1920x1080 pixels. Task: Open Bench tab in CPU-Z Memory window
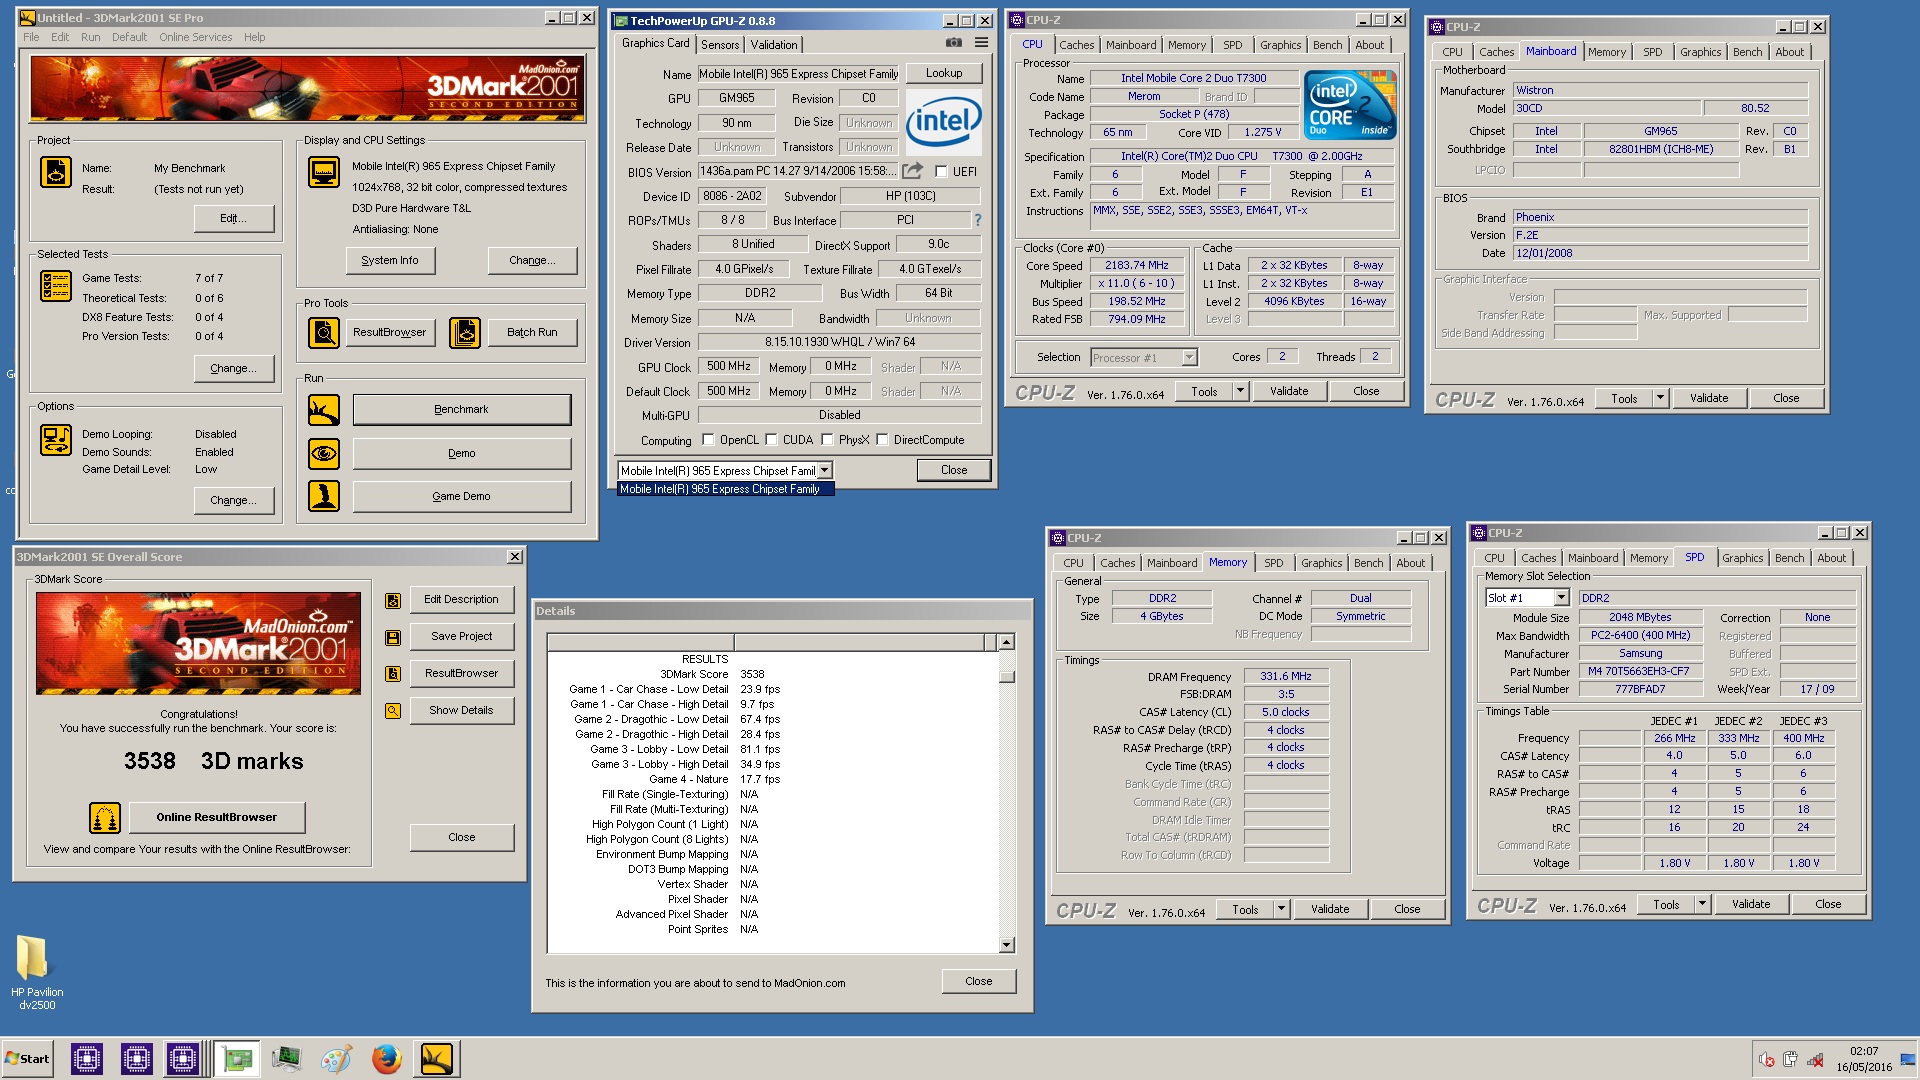point(1369,563)
